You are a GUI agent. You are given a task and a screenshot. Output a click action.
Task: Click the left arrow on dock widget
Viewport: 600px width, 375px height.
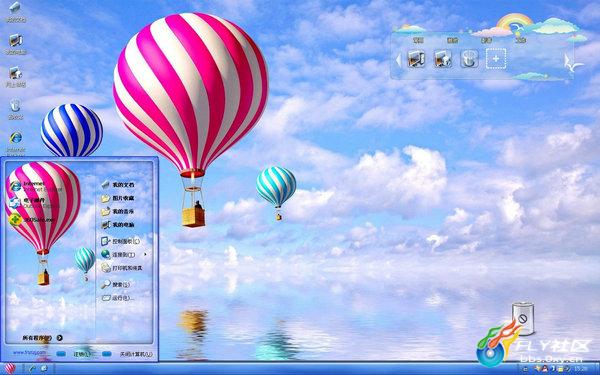(398, 60)
